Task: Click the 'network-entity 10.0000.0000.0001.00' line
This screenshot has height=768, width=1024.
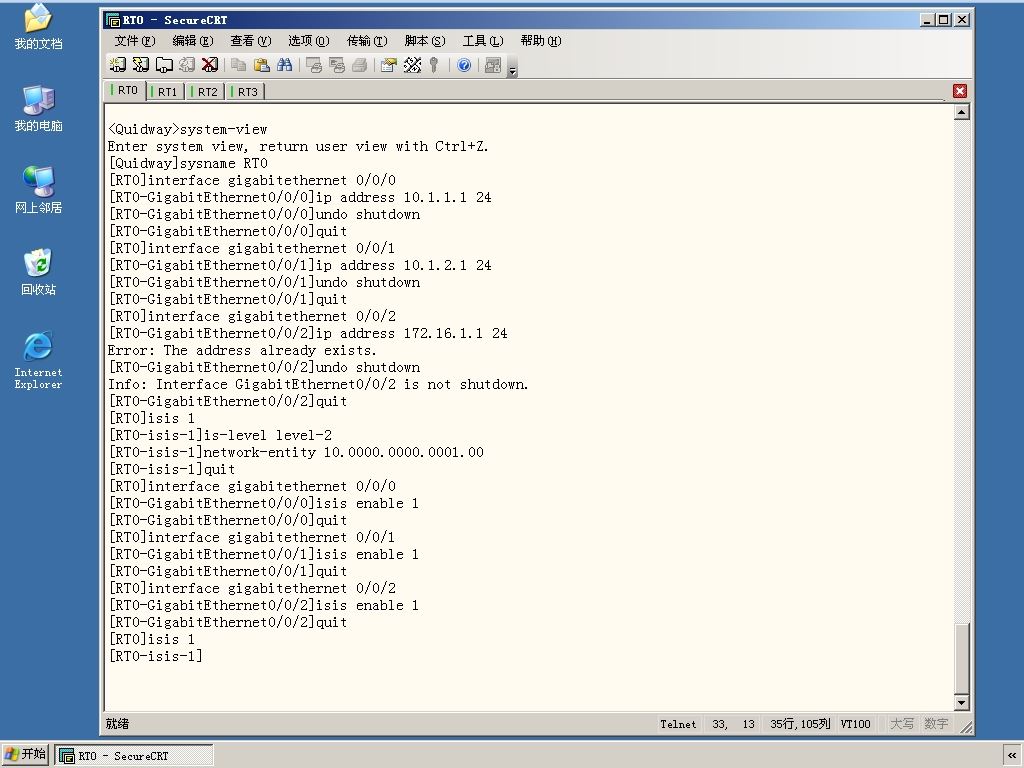Action: (296, 452)
